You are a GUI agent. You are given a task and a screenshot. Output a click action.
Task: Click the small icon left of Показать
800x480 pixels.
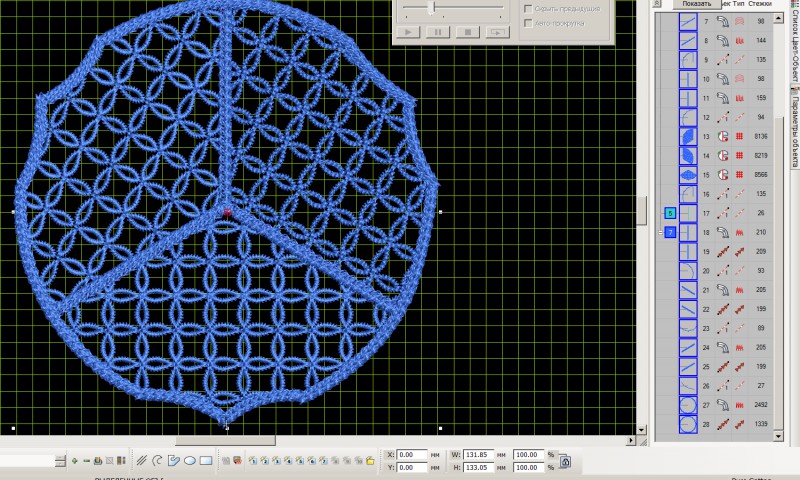[x=657, y=4]
